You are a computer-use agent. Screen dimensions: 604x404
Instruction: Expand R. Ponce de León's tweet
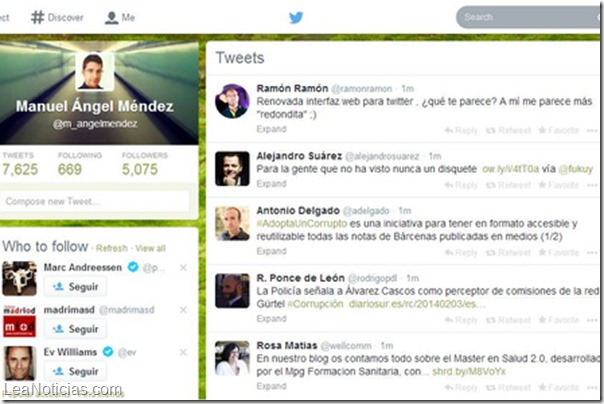pyautogui.click(x=272, y=319)
